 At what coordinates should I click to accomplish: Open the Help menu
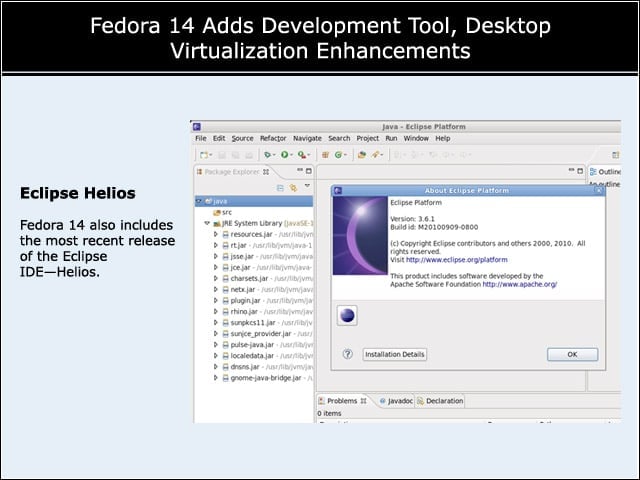pyautogui.click(x=443, y=138)
